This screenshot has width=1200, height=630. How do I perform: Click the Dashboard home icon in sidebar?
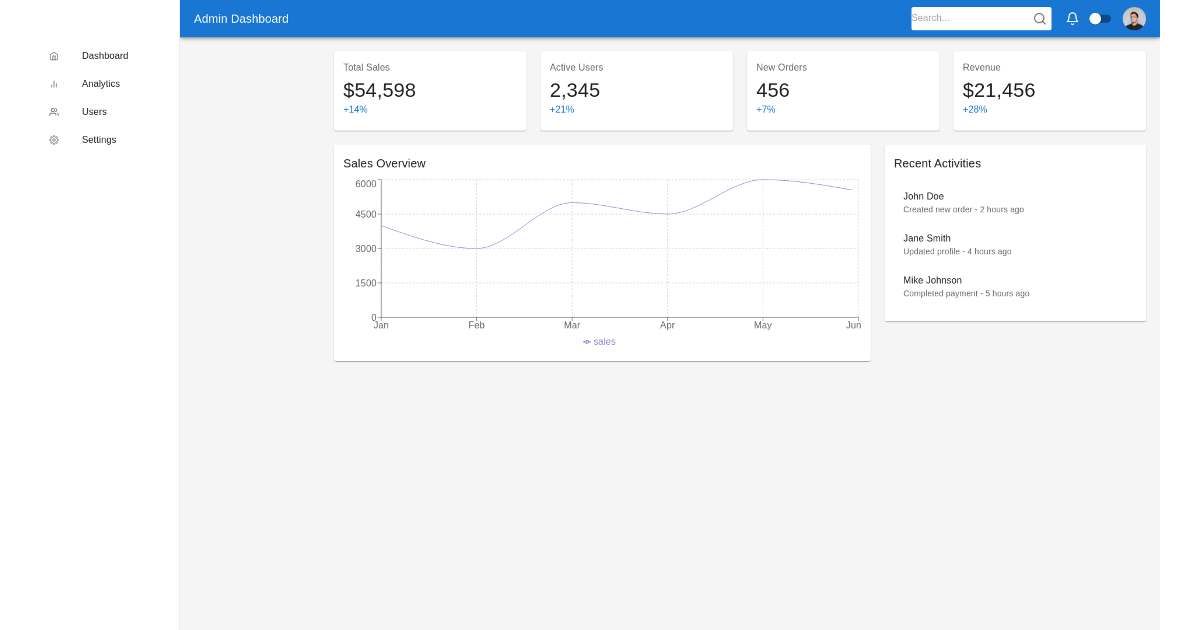coord(54,56)
